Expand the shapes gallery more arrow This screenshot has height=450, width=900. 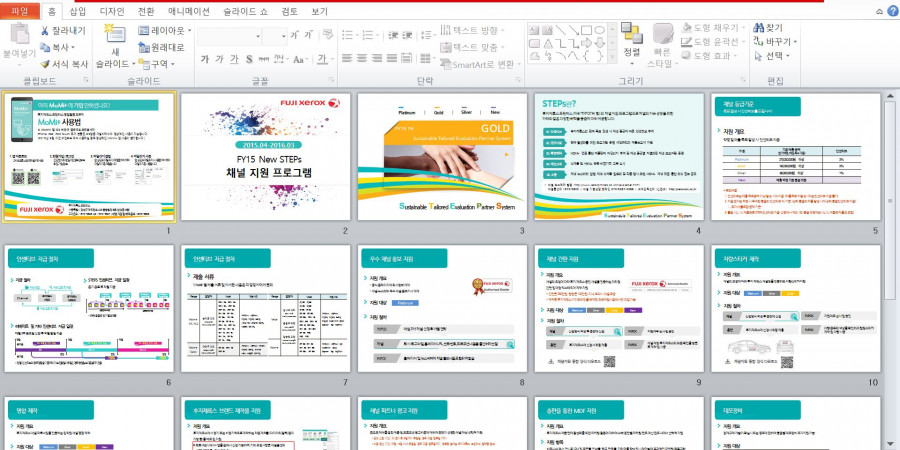click(613, 57)
